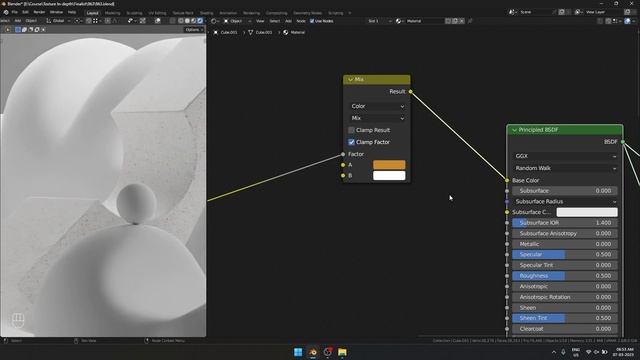640x360 pixels.
Task: Click the select box mode icon in viewport header
Action: [x=18, y=29]
